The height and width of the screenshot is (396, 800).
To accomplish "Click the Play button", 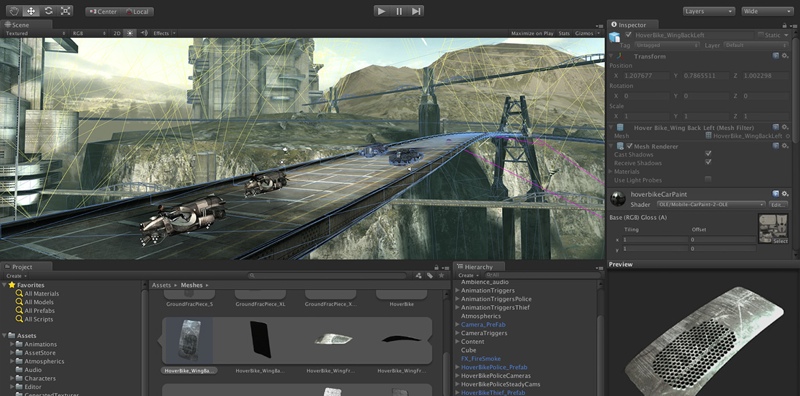I will pos(382,11).
